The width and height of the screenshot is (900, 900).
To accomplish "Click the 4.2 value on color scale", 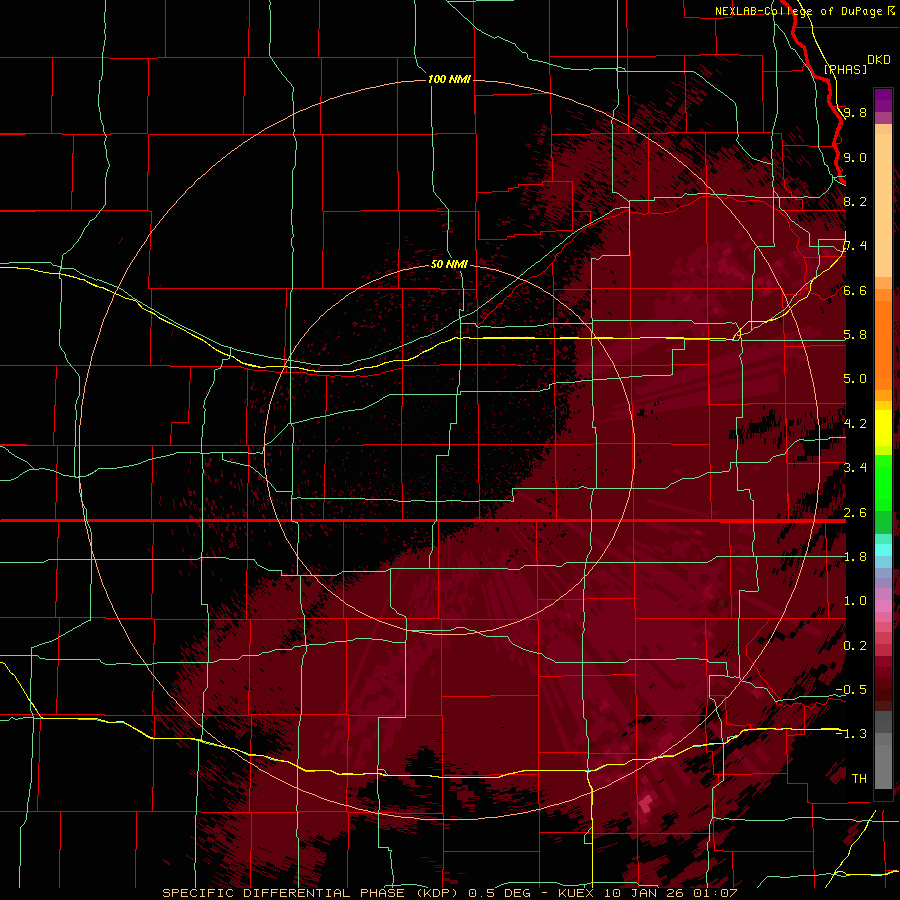I will [855, 424].
